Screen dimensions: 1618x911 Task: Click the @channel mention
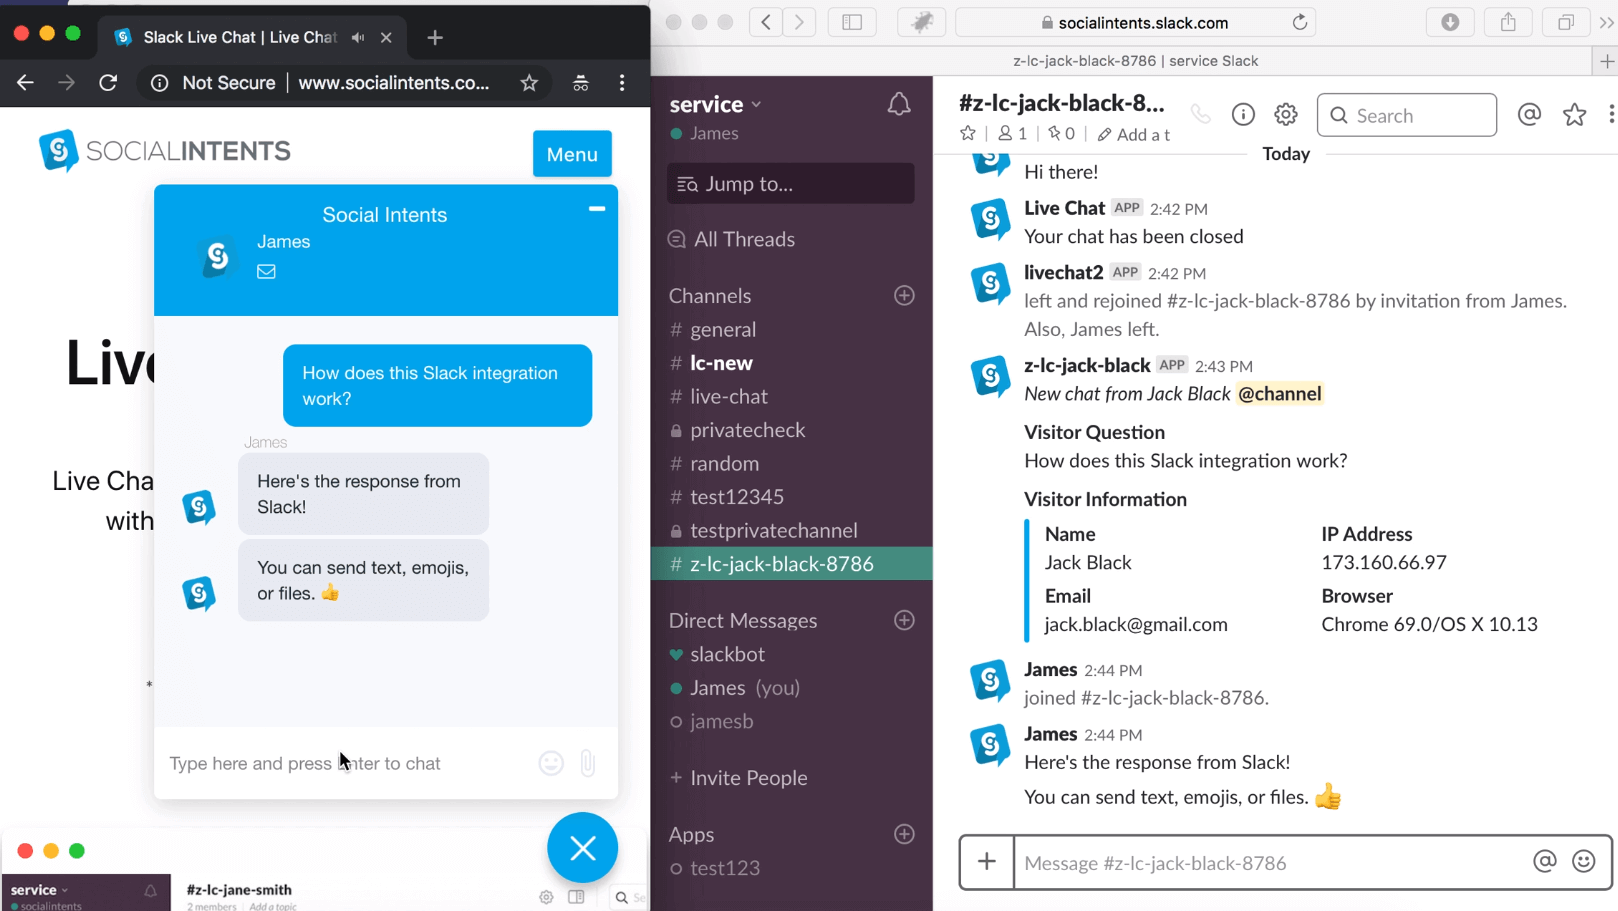1279,393
